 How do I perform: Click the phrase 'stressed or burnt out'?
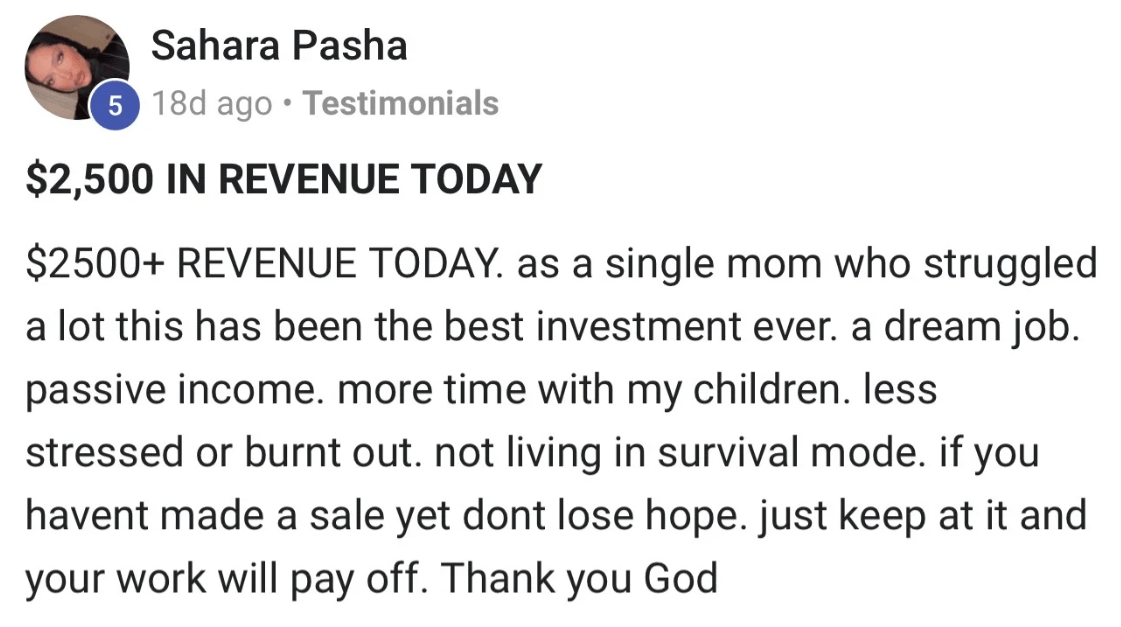[x=219, y=453]
